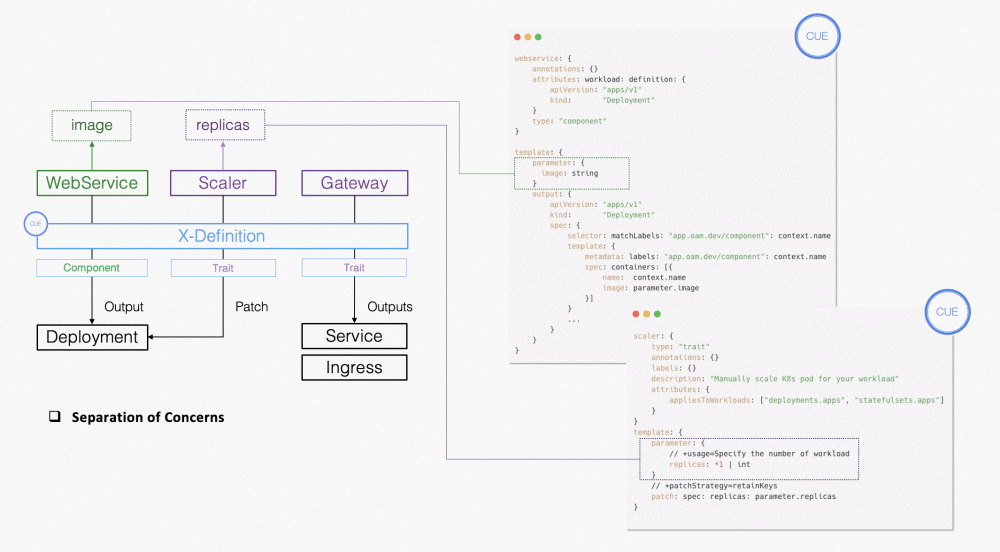Tick the Separation of Concerns checkbox
1000x552 pixels.
(56, 417)
